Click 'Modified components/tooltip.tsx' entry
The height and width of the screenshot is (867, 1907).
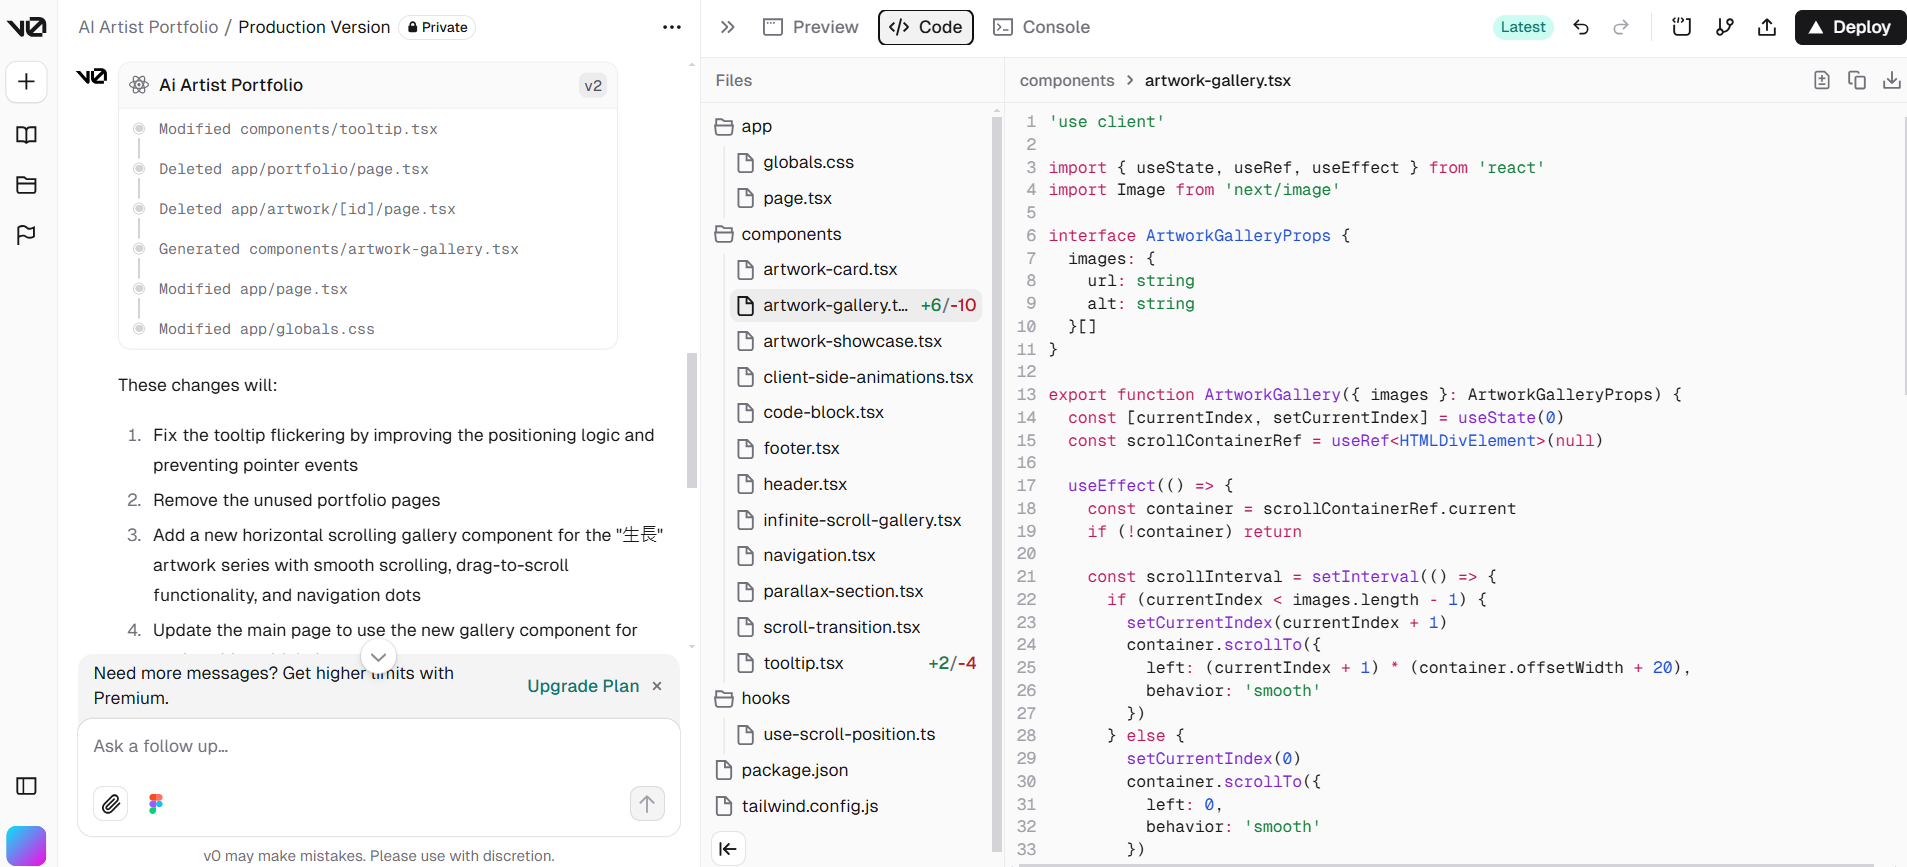point(298,129)
